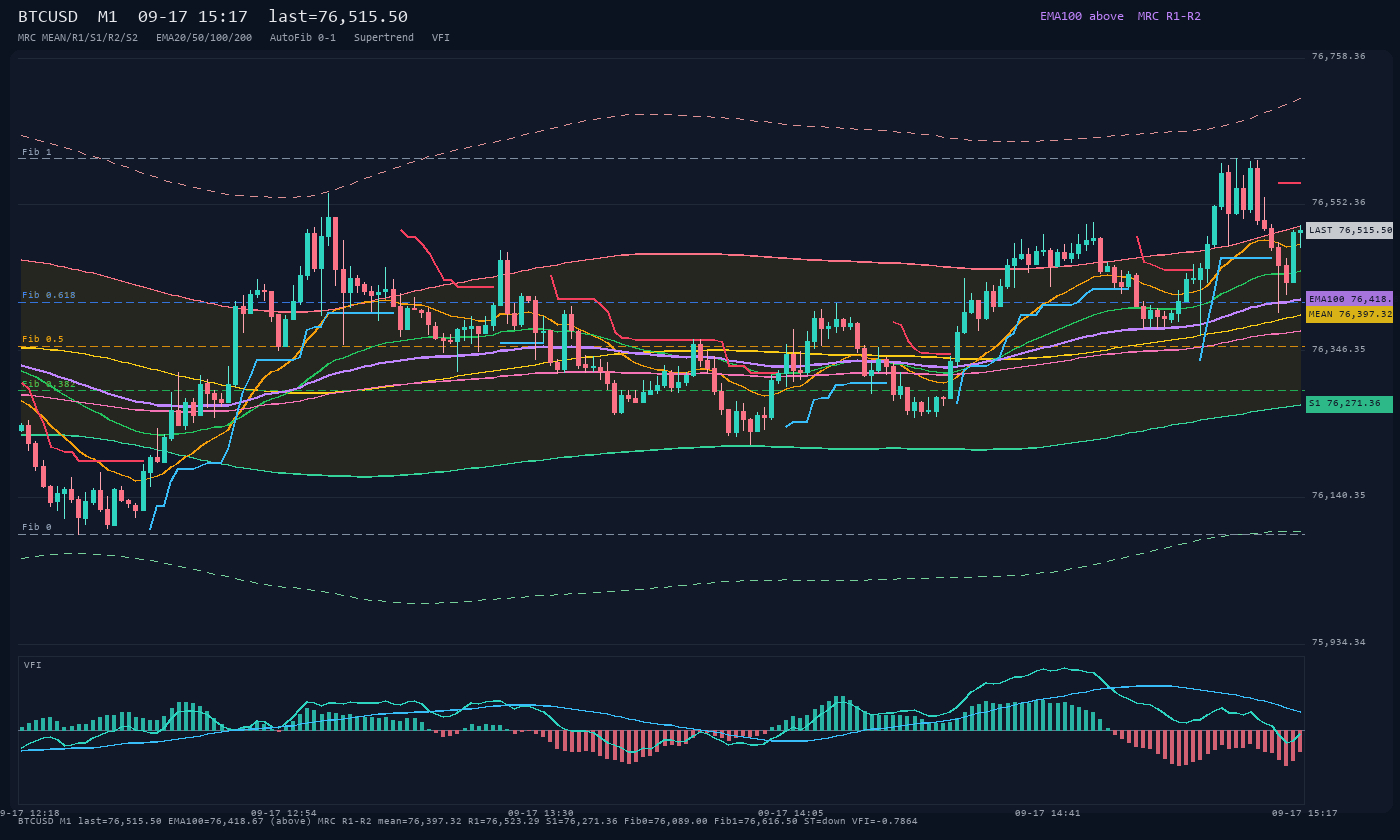Click the LAST 76,515.50 price tag
Image resolution: width=1400 pixels, height=840 pixels.
[x=1349, y=230]
